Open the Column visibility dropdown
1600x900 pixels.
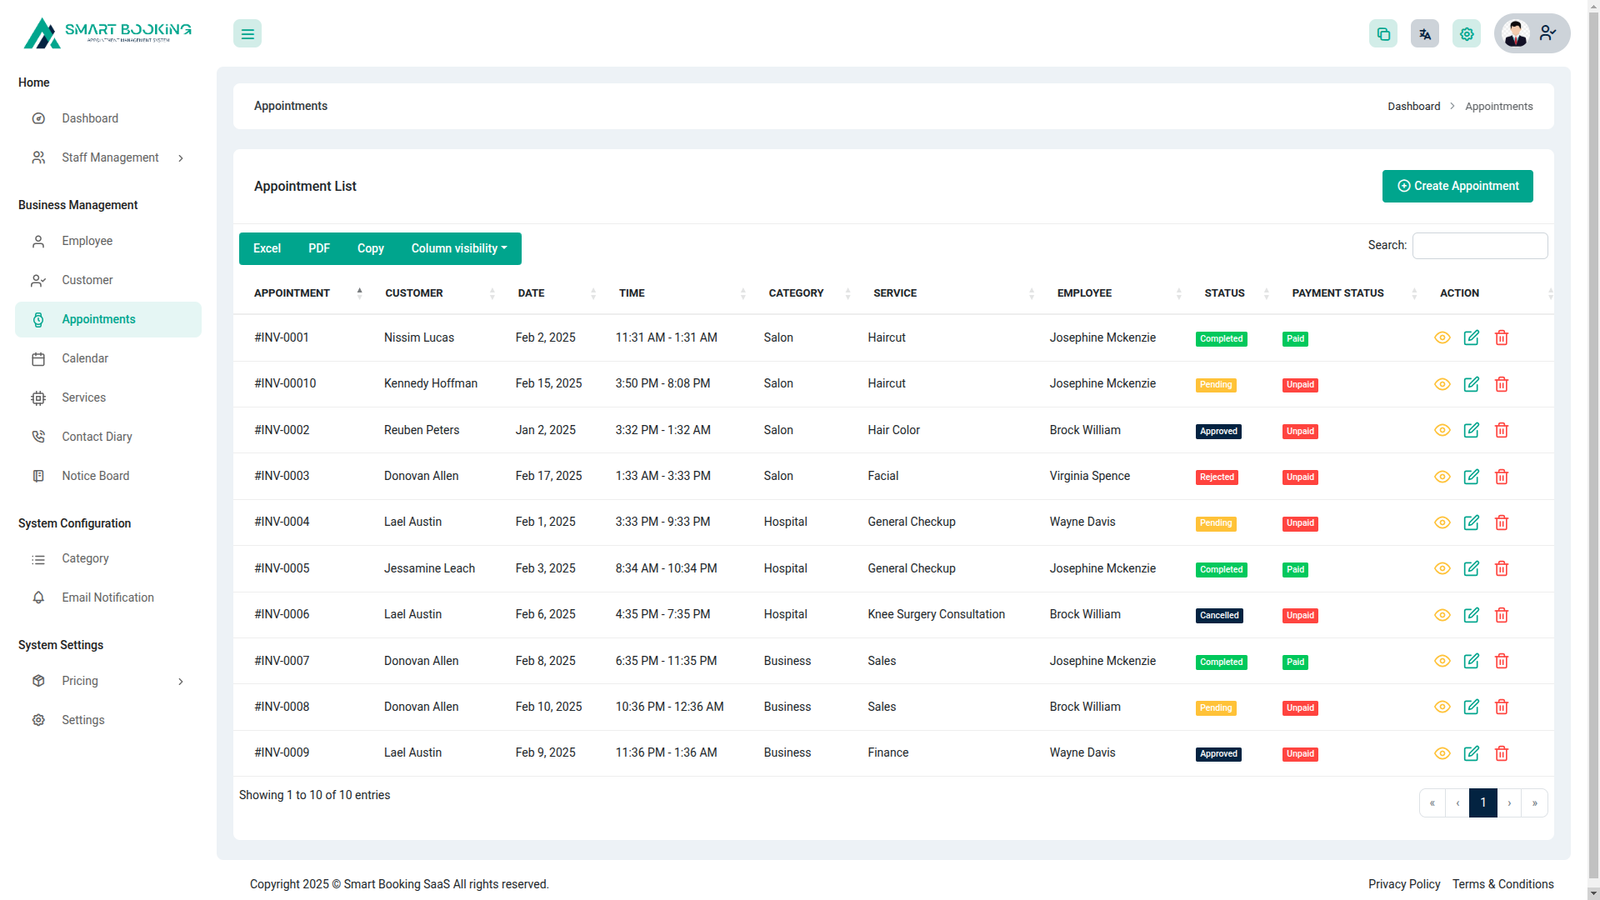click(459, 249)
